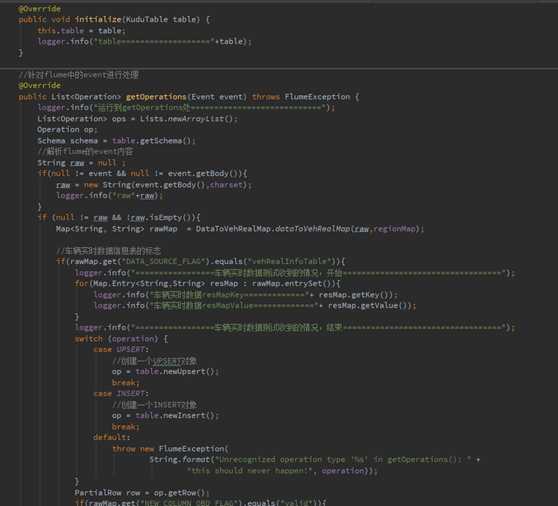Click 'break;' under the INSERT case

pyautogui.click(x=126, y=427)
